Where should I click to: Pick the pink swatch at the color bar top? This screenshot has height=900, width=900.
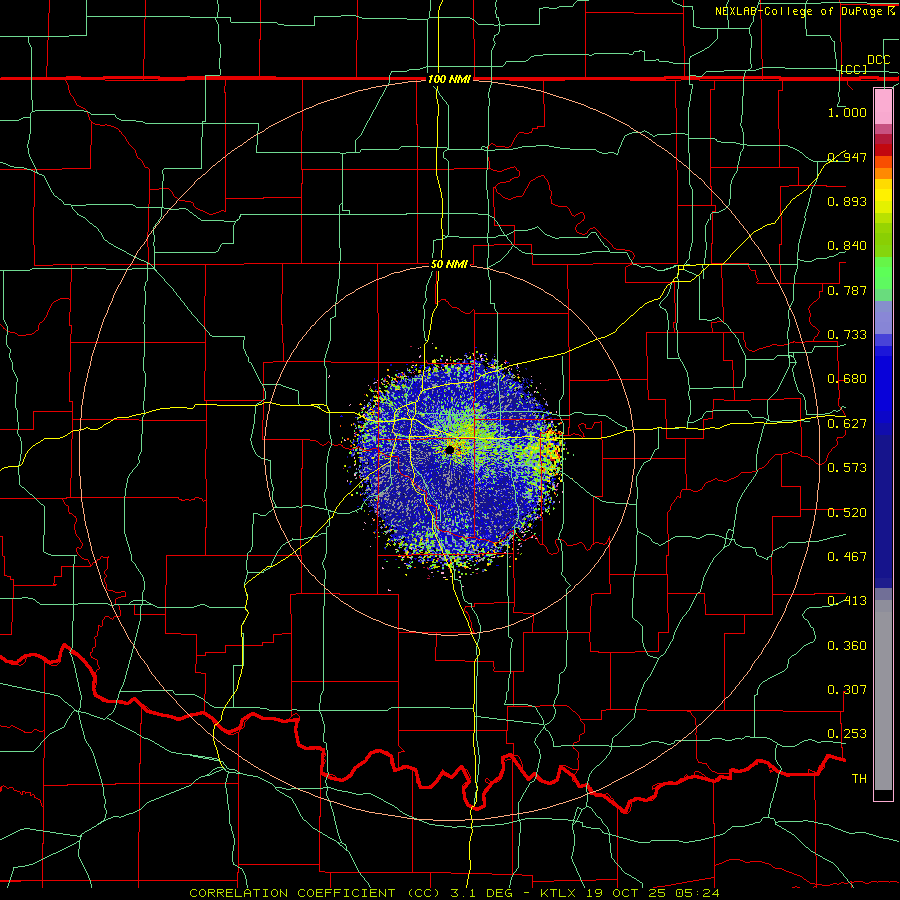point(883,107)
